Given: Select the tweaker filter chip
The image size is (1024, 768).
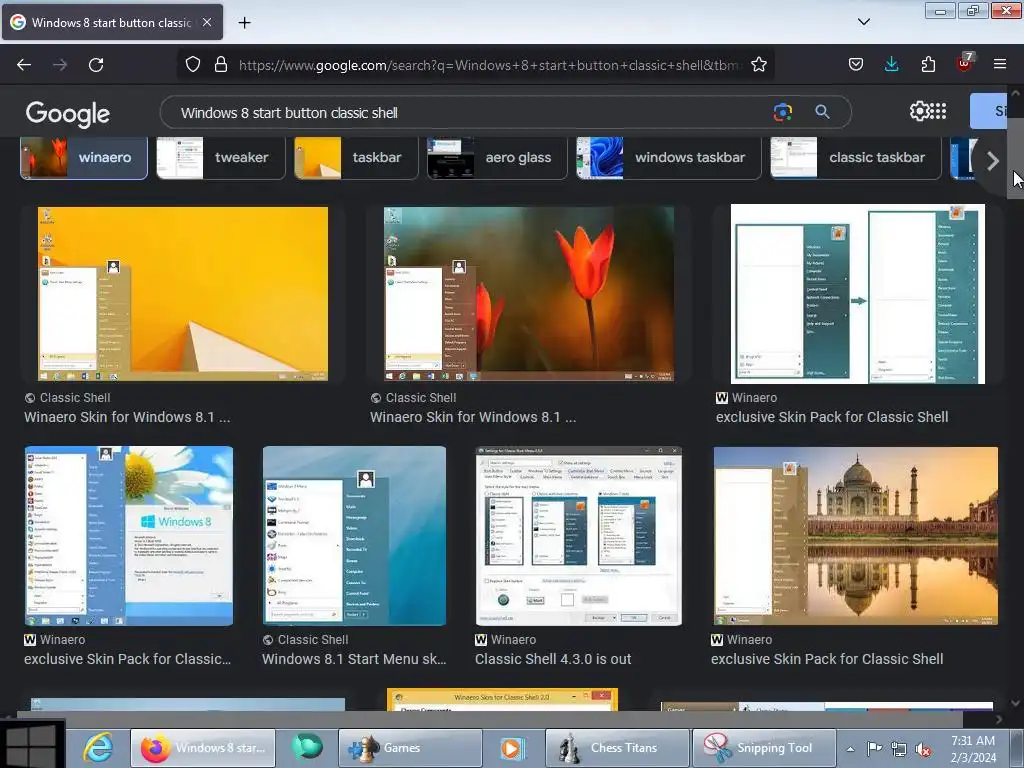Looking at the screenshot, I should click(x=221, y=157).
